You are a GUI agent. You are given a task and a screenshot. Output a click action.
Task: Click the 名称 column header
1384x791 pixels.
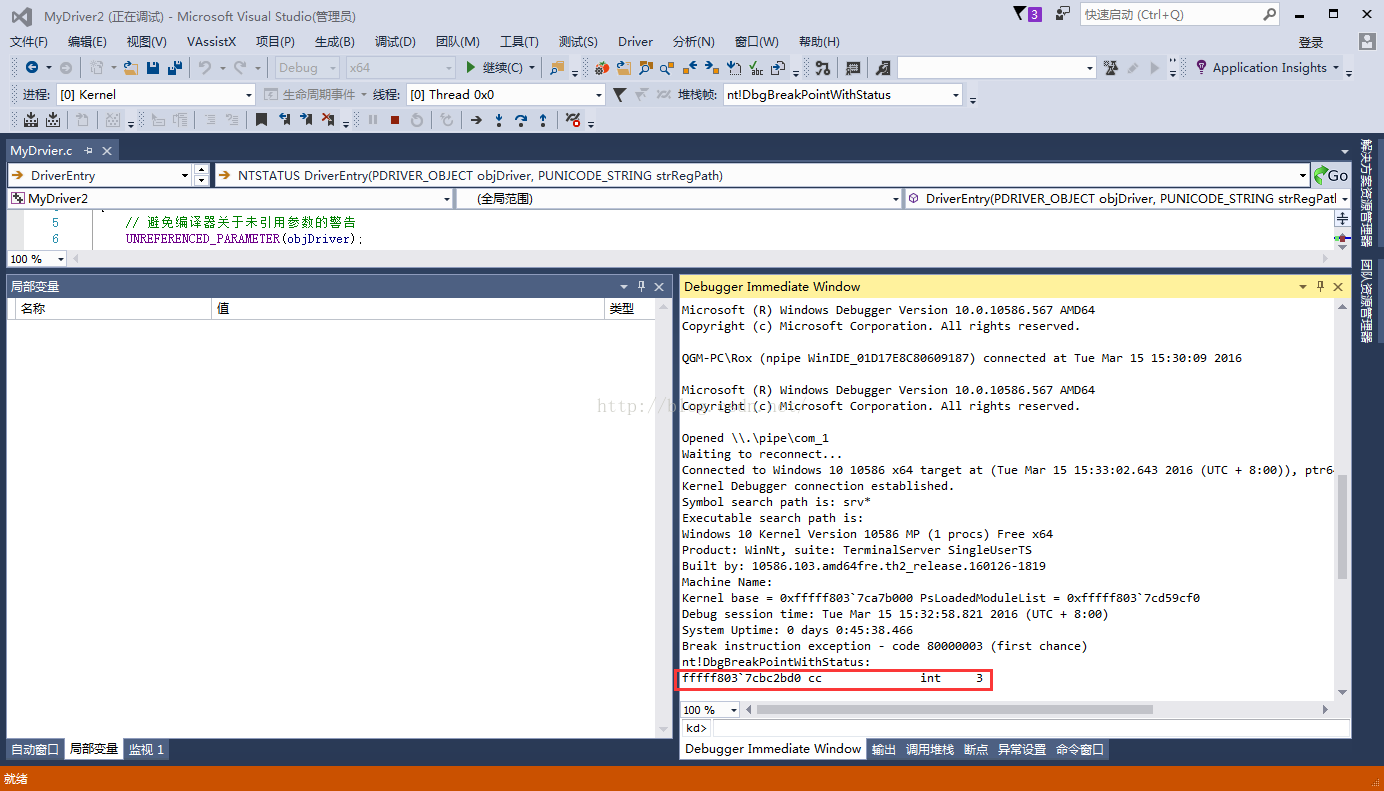[114, 309]
